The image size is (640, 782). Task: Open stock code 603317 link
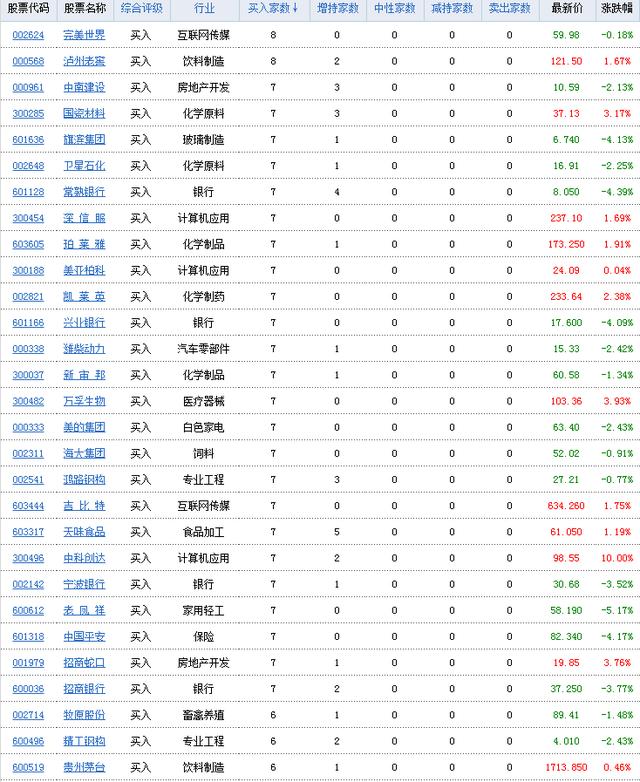coord(28,532)
